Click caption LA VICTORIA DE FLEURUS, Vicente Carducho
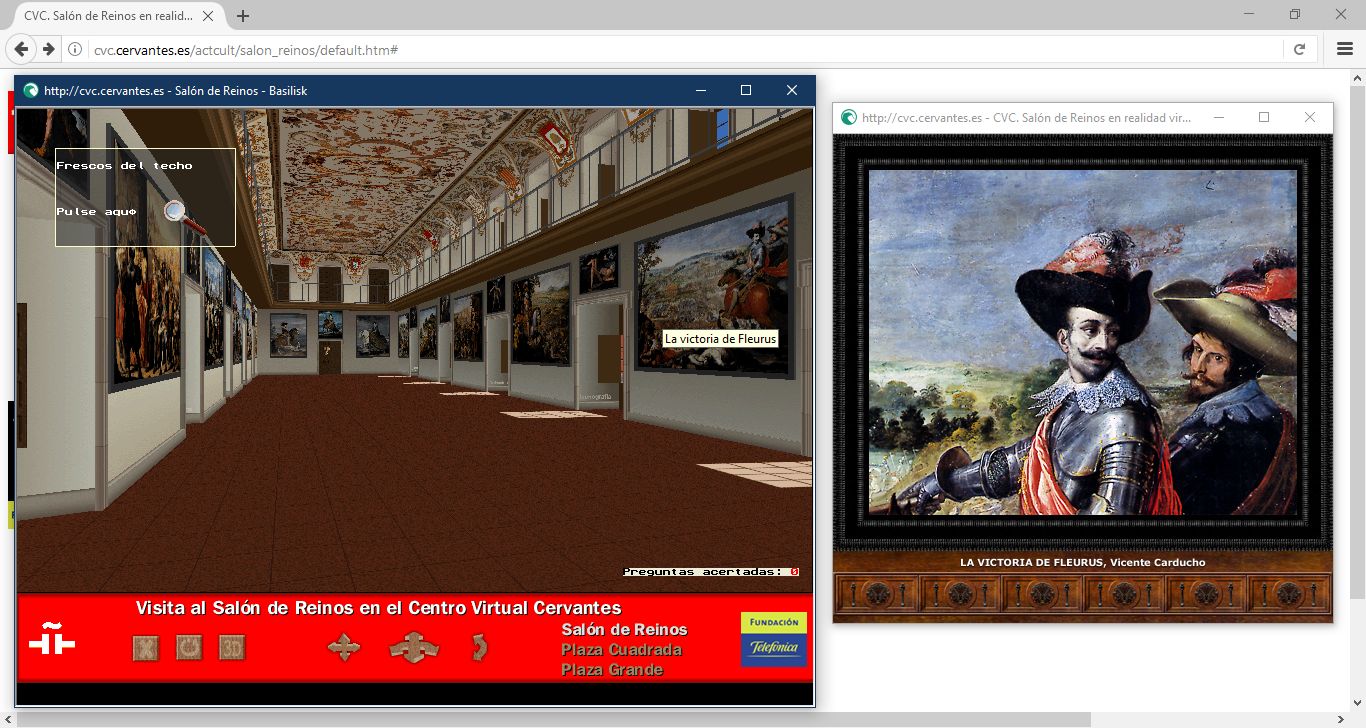This screenshot has width=1366, height=728. coord(1082,562)
